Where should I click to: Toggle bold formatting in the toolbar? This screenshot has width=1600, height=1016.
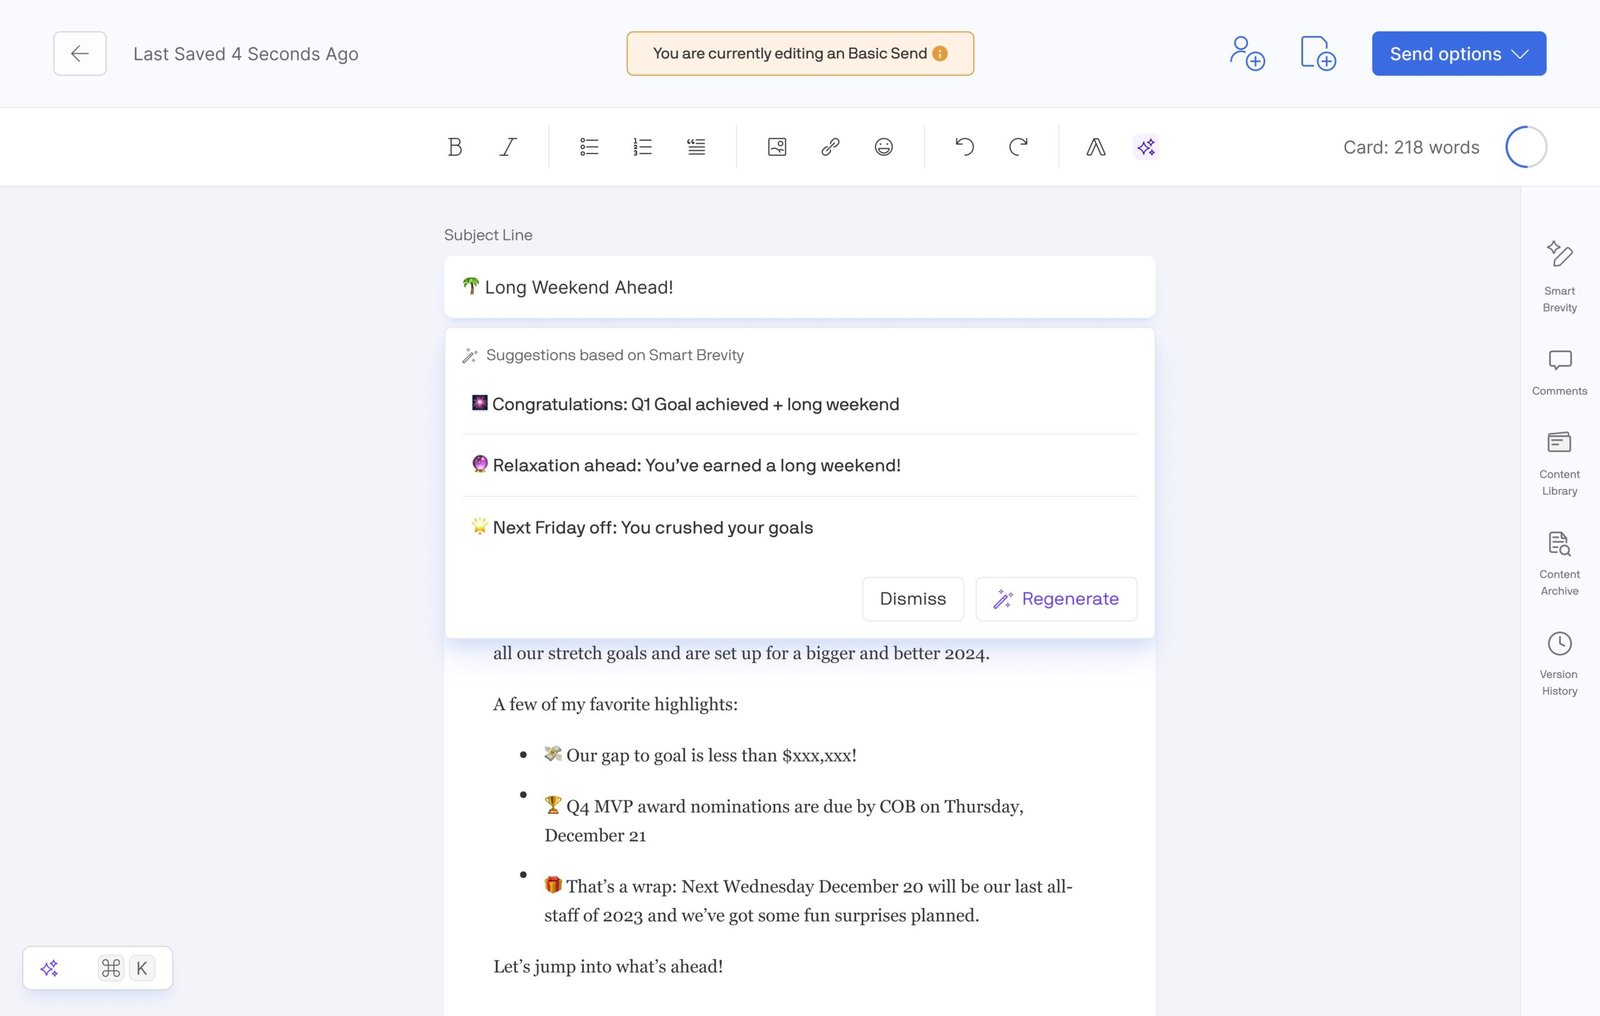tap(455, 147)
